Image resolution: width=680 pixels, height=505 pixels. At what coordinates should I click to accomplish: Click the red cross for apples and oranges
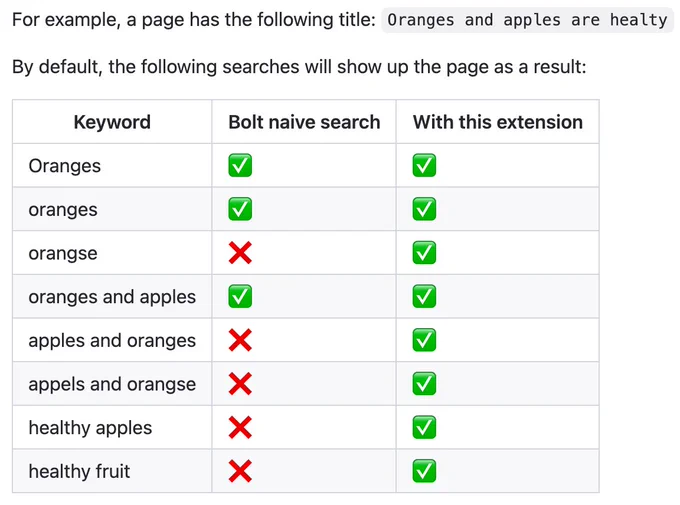240,340
